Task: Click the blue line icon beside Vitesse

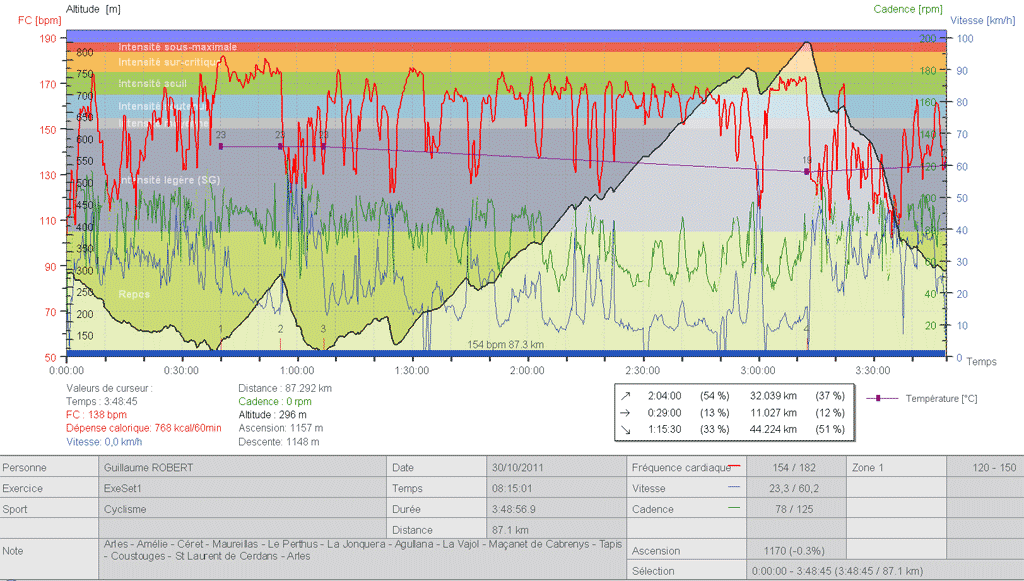Action: [735, 488]
